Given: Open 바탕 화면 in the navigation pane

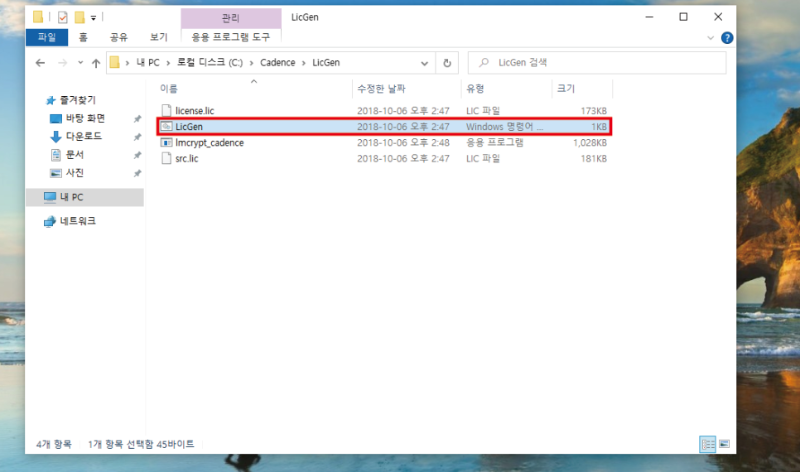Looking at the screenshot, I should tap(85, 118).
